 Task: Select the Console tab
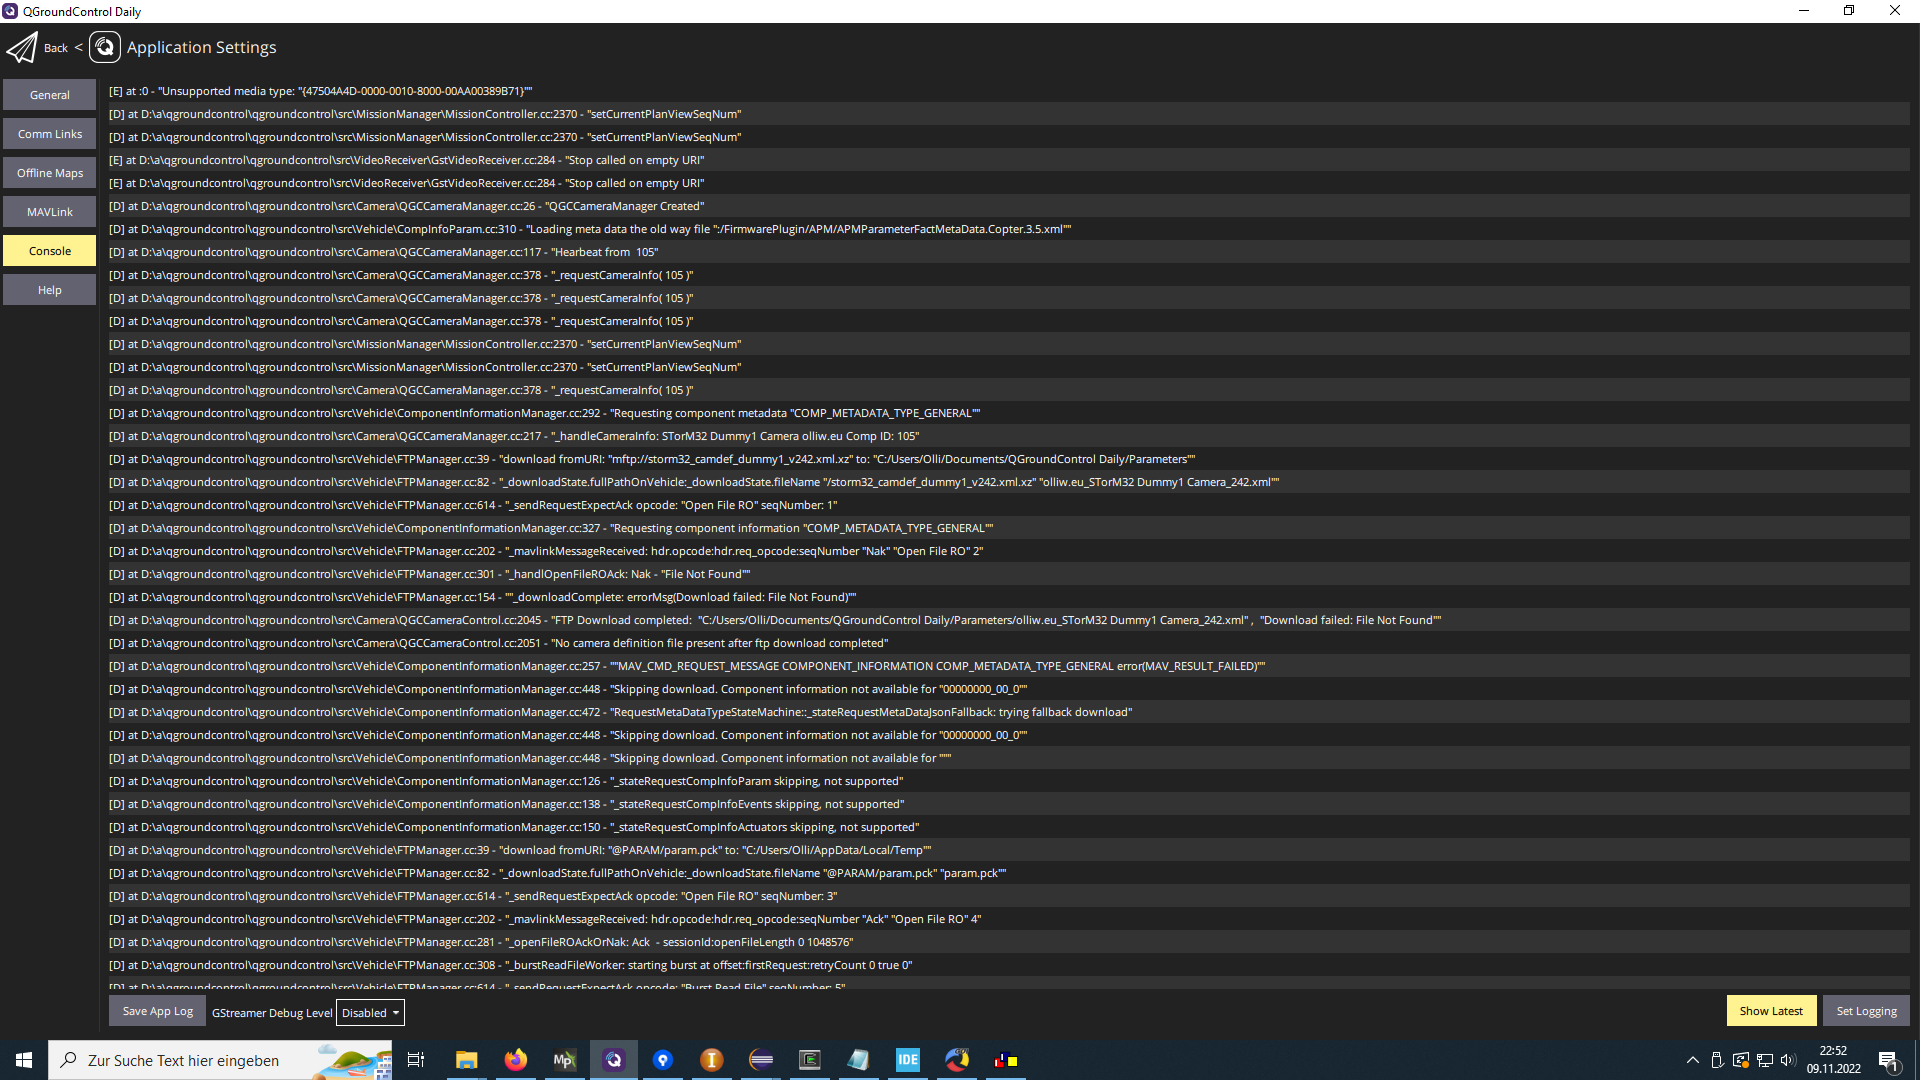(x=50, y=251)
